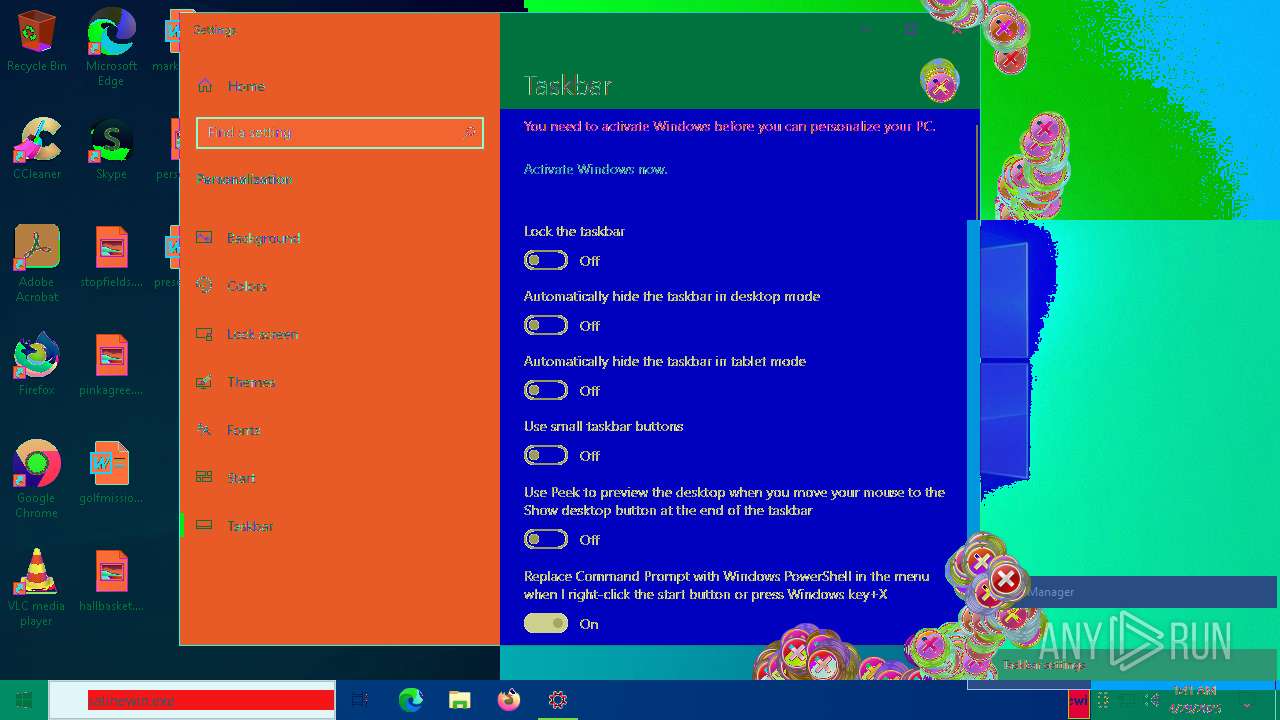
Task: Click the volume icon in system tray
Action: pos(1152,700)
